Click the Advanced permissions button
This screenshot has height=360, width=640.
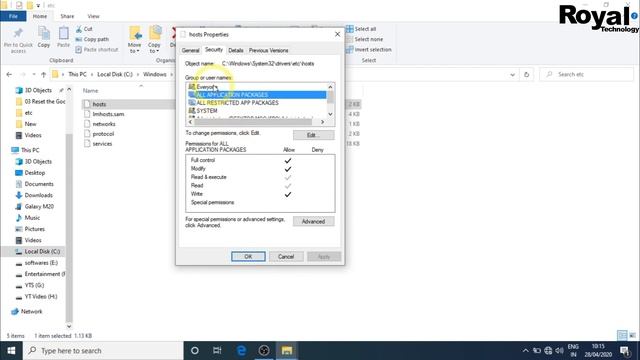[313, 221]
